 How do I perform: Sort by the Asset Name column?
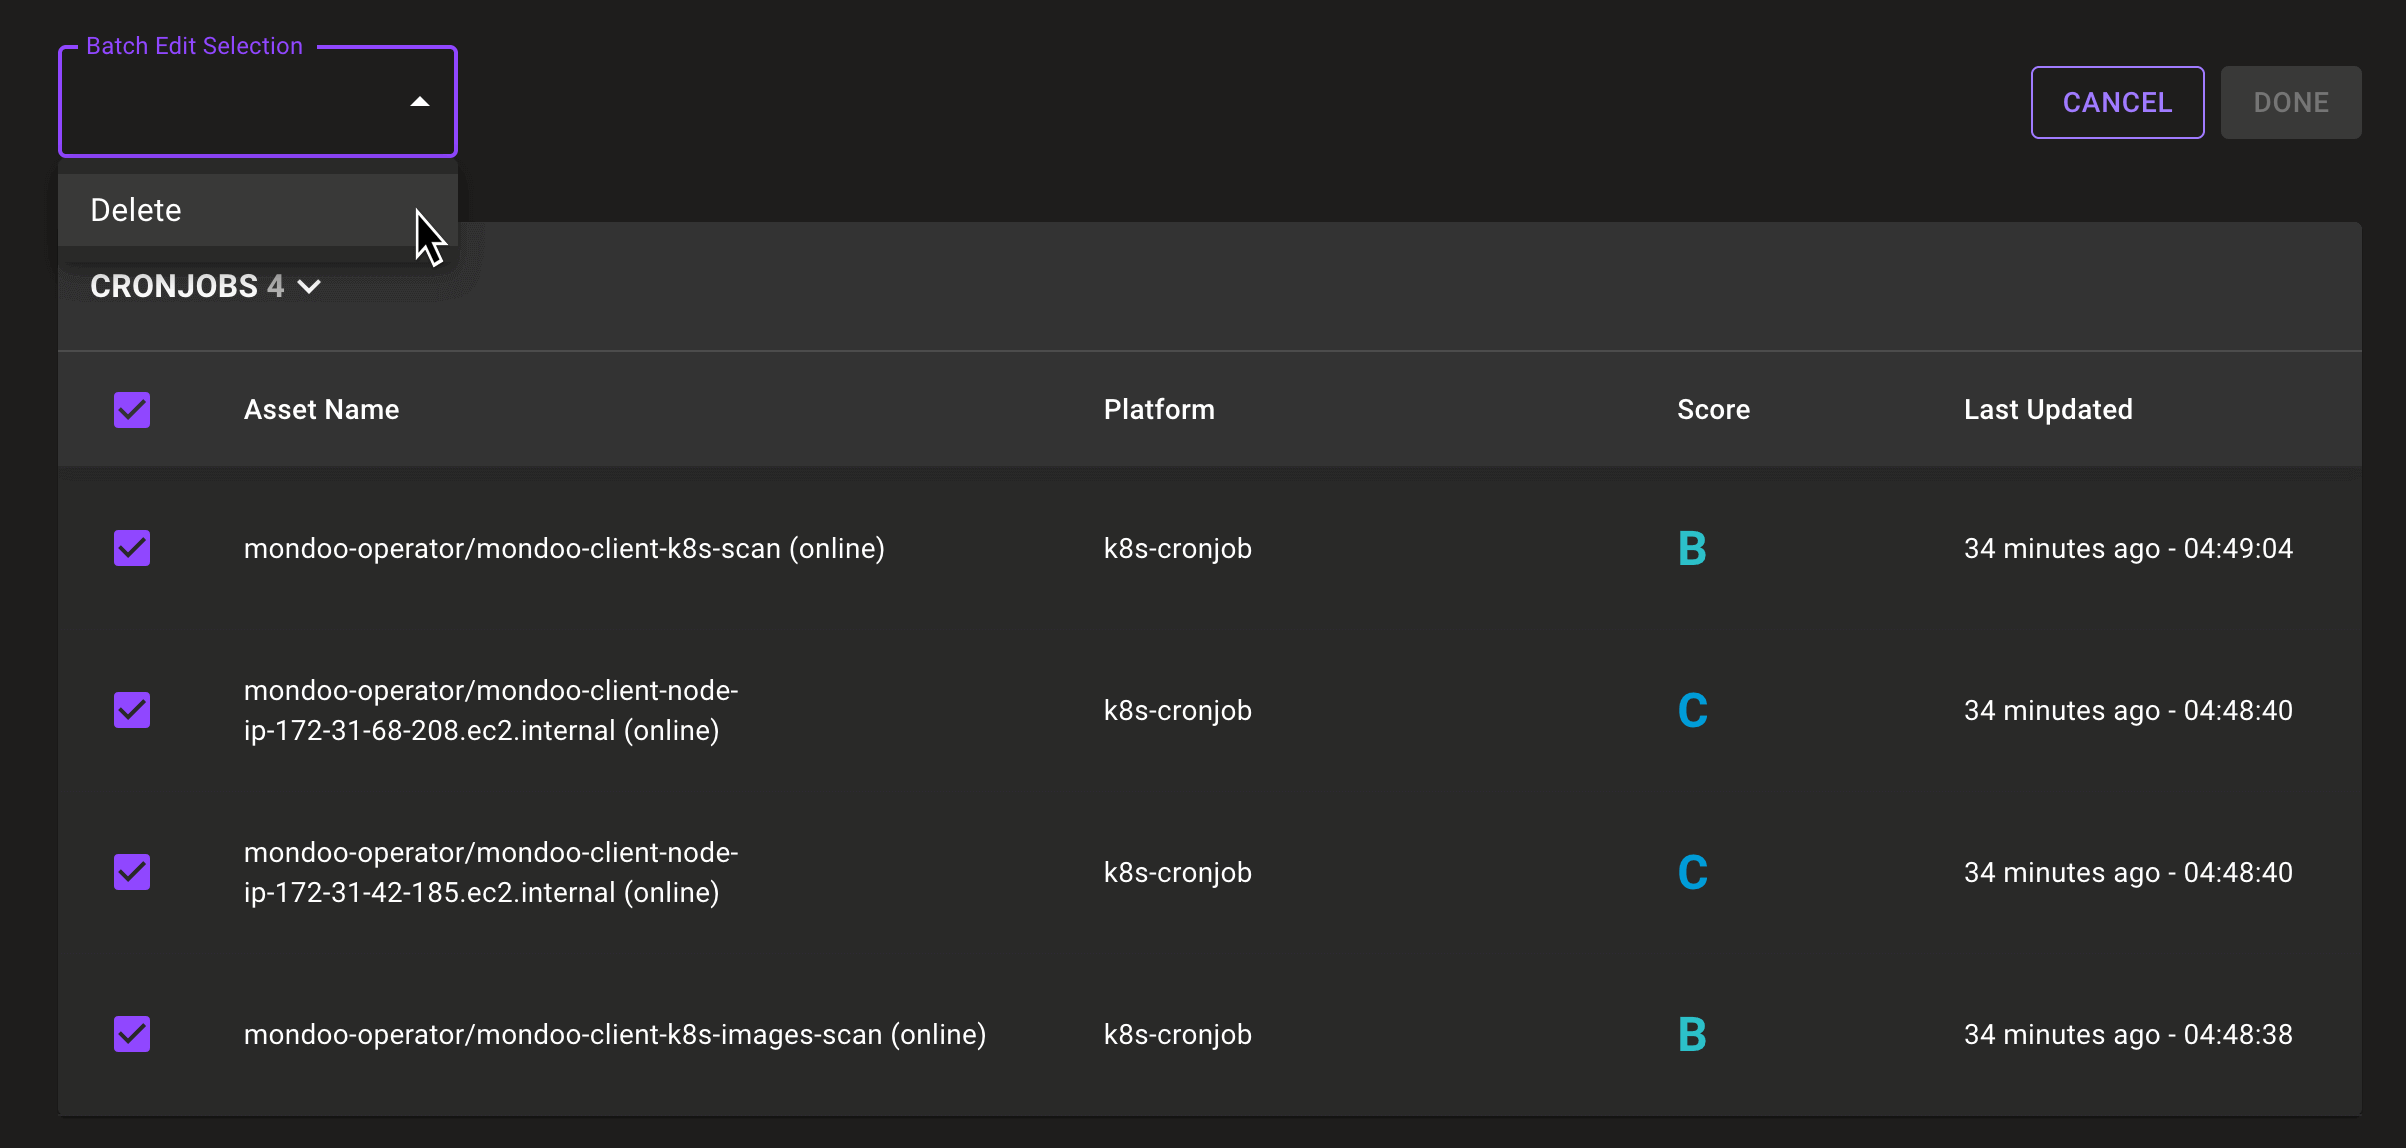tap(321, 409)
